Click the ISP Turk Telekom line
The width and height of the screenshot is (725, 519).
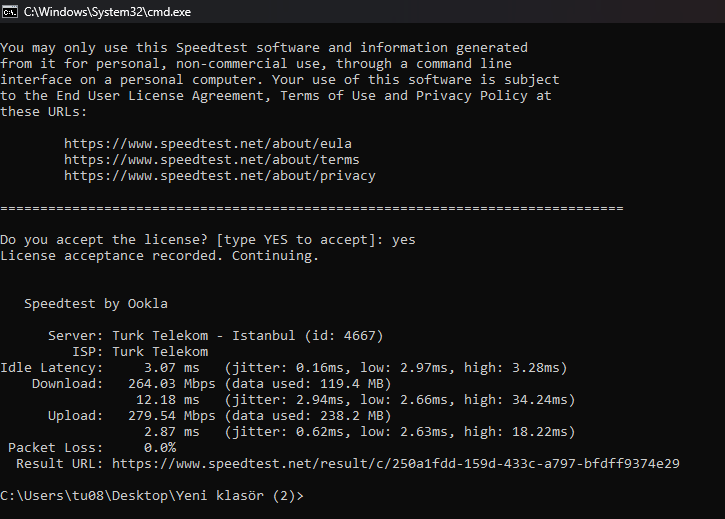(140, 352)
